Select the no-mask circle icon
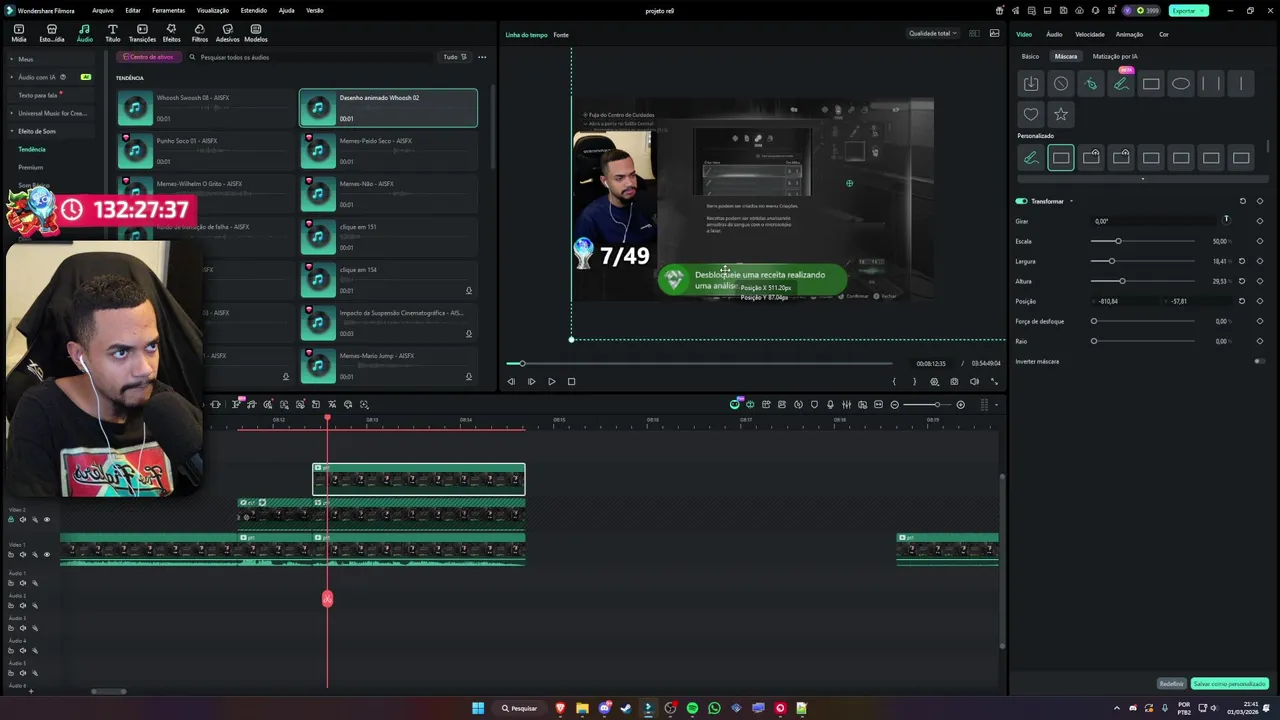Image resolution: width=1280 pixels, height=720 pixels. 1061,84
